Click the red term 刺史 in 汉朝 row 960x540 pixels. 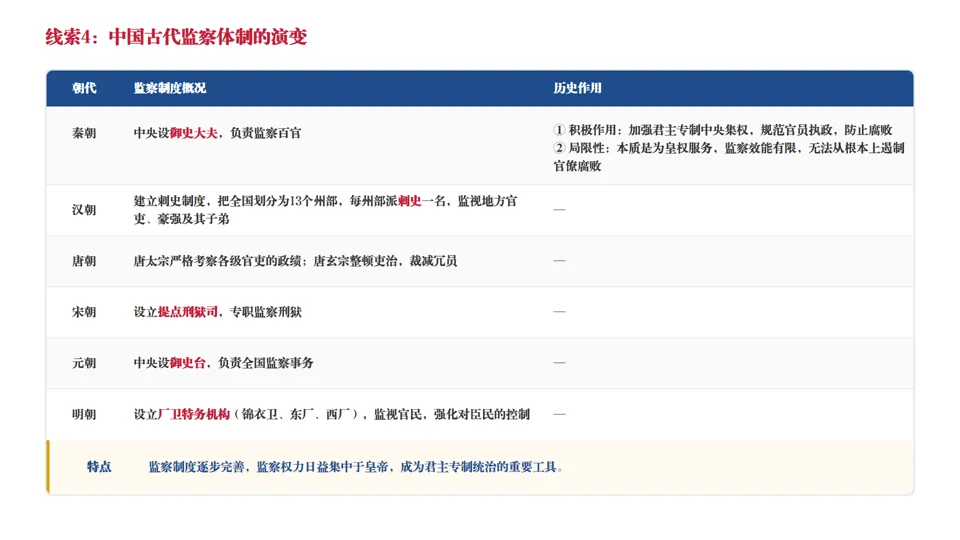point(410,201)
